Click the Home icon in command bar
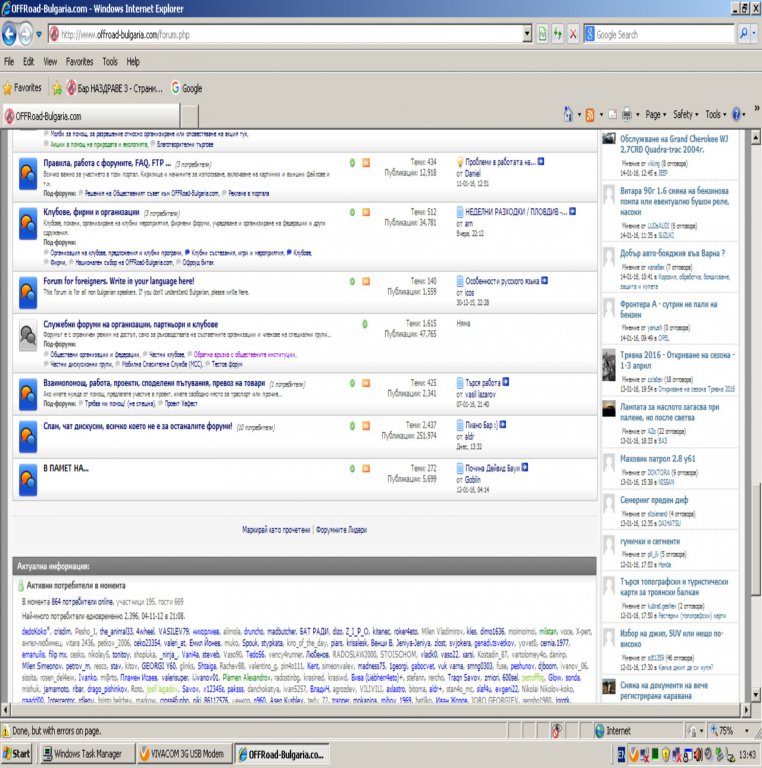 click(x=568, y=115)
